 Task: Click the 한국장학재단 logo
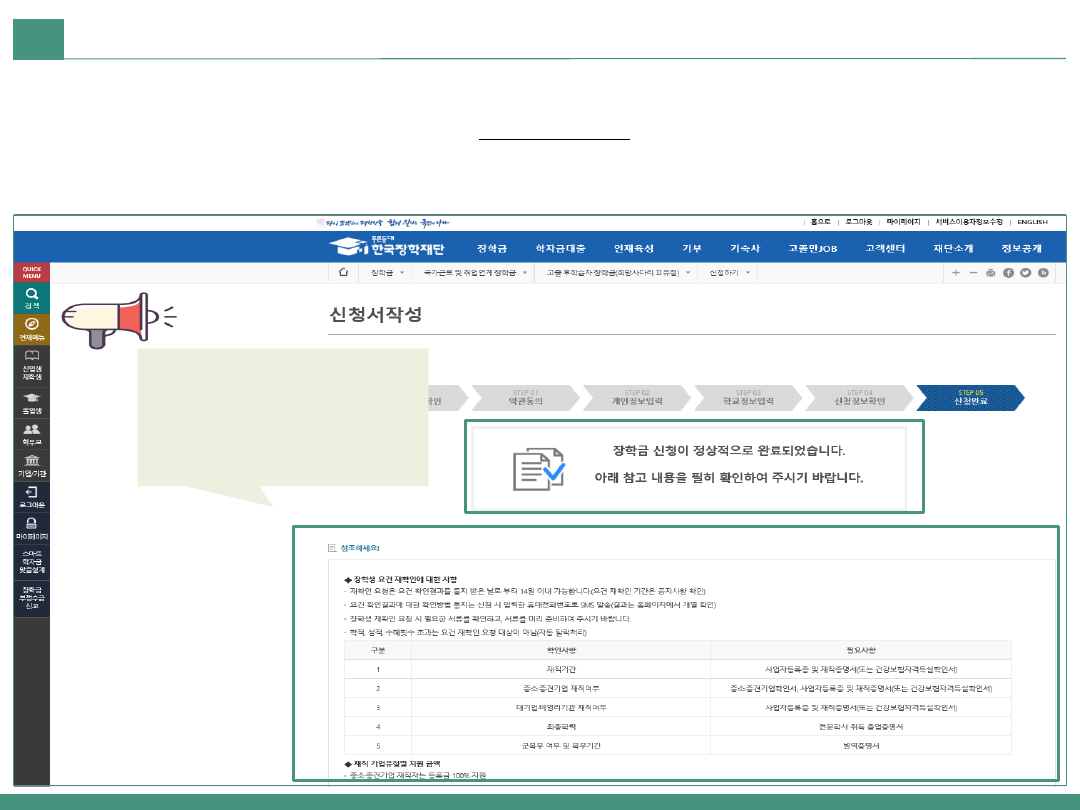tap(388, 248)
